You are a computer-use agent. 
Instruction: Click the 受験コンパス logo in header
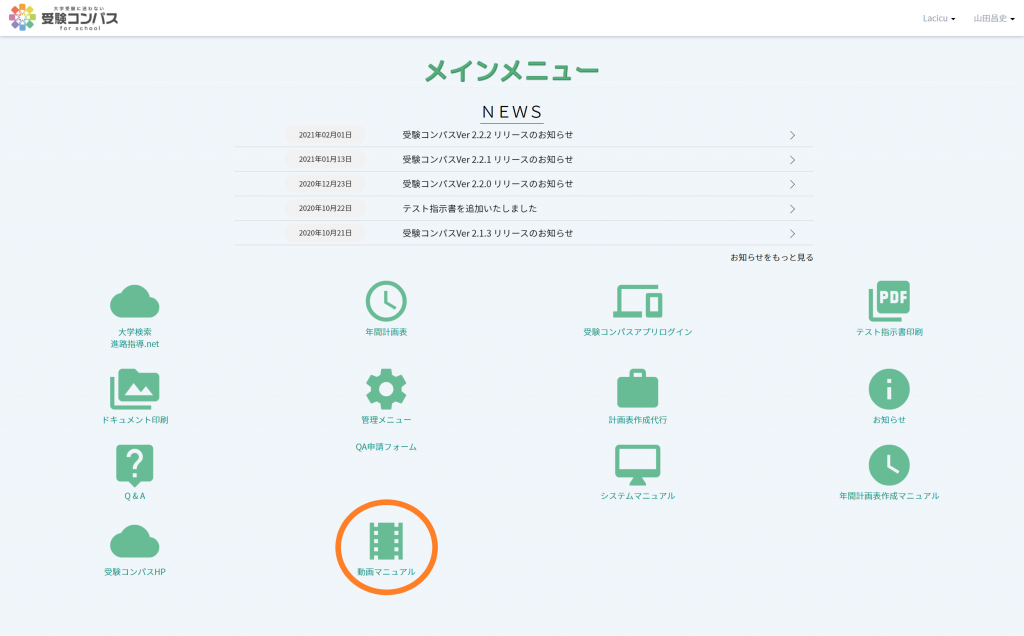[x=64, y=17]
